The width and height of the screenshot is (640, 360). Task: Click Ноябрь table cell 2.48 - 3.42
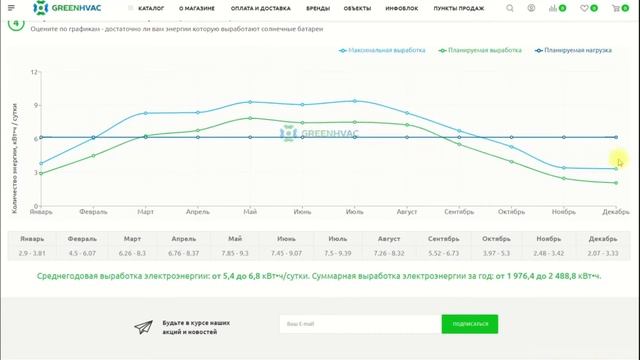coord(549,253)
